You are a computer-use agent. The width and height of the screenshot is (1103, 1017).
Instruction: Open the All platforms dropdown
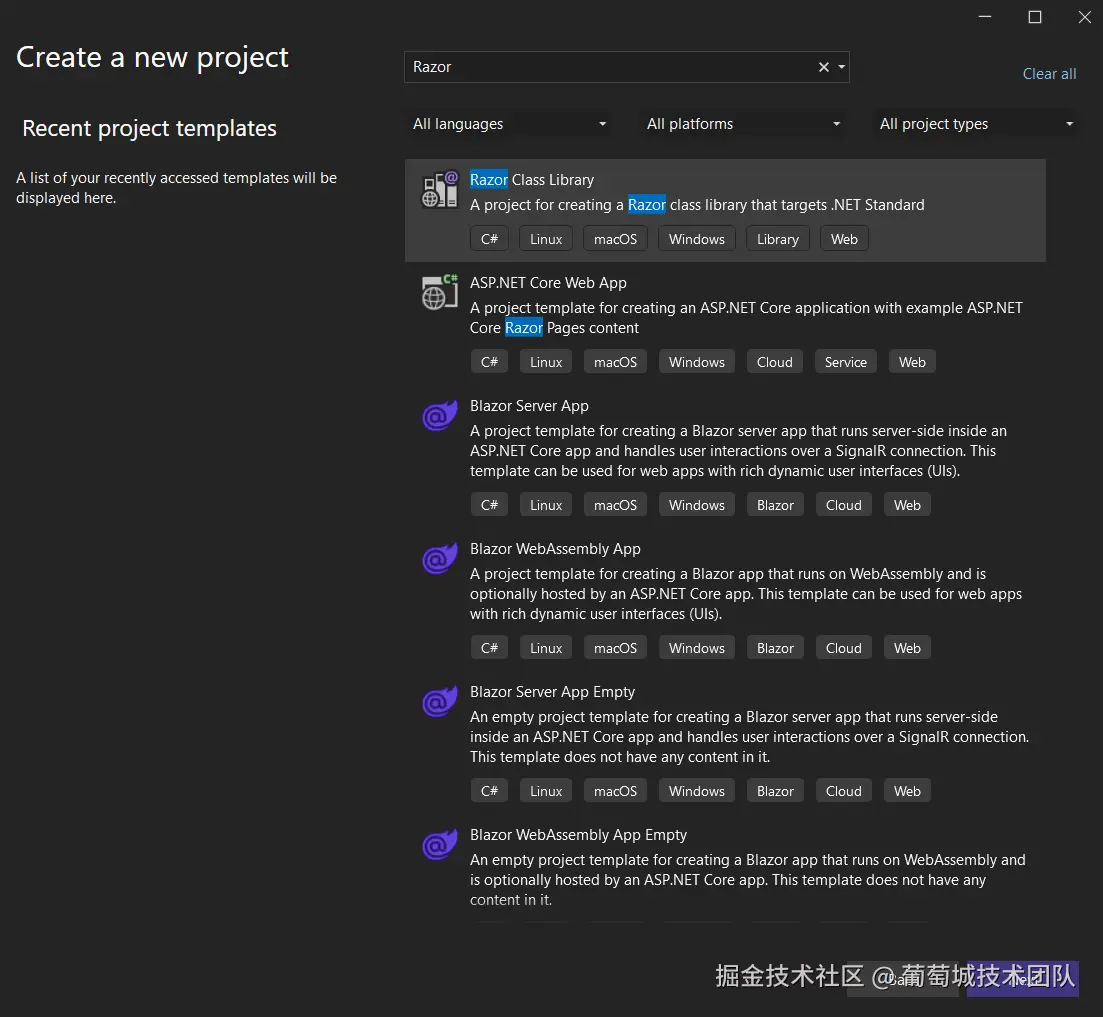(x=743, y=124)
